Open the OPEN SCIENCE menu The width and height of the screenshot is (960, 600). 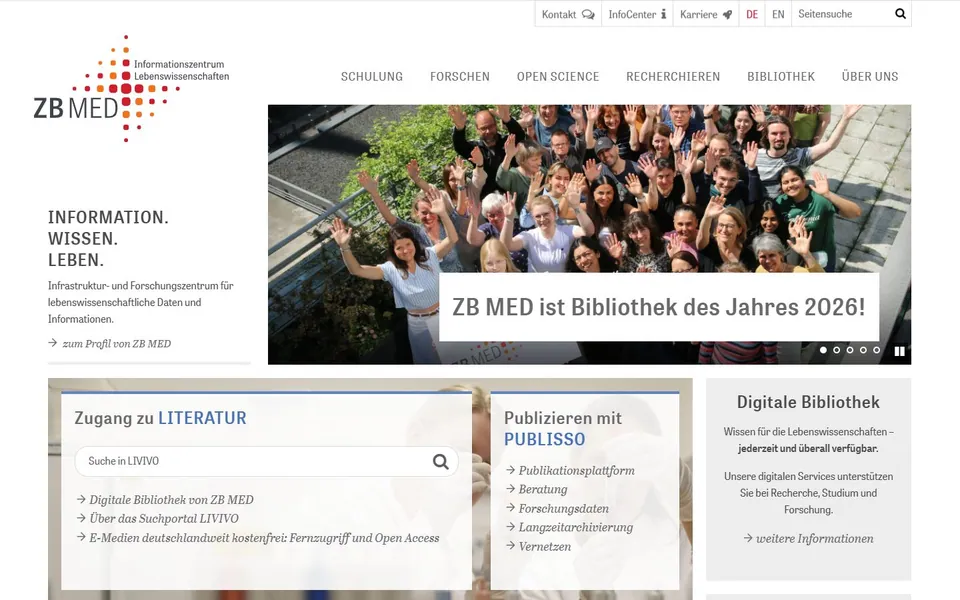click(x=558, y=77)
